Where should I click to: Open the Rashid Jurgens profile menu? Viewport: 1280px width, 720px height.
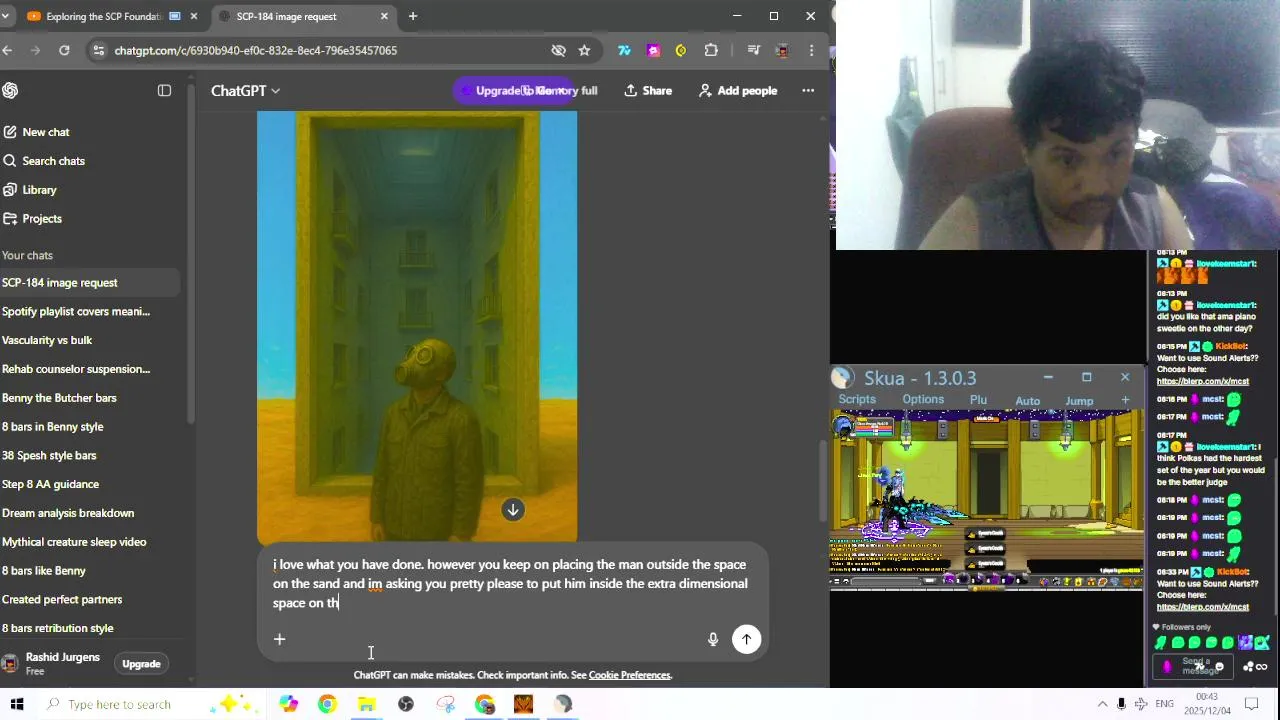pyautogui.click(x=52, y=664)
